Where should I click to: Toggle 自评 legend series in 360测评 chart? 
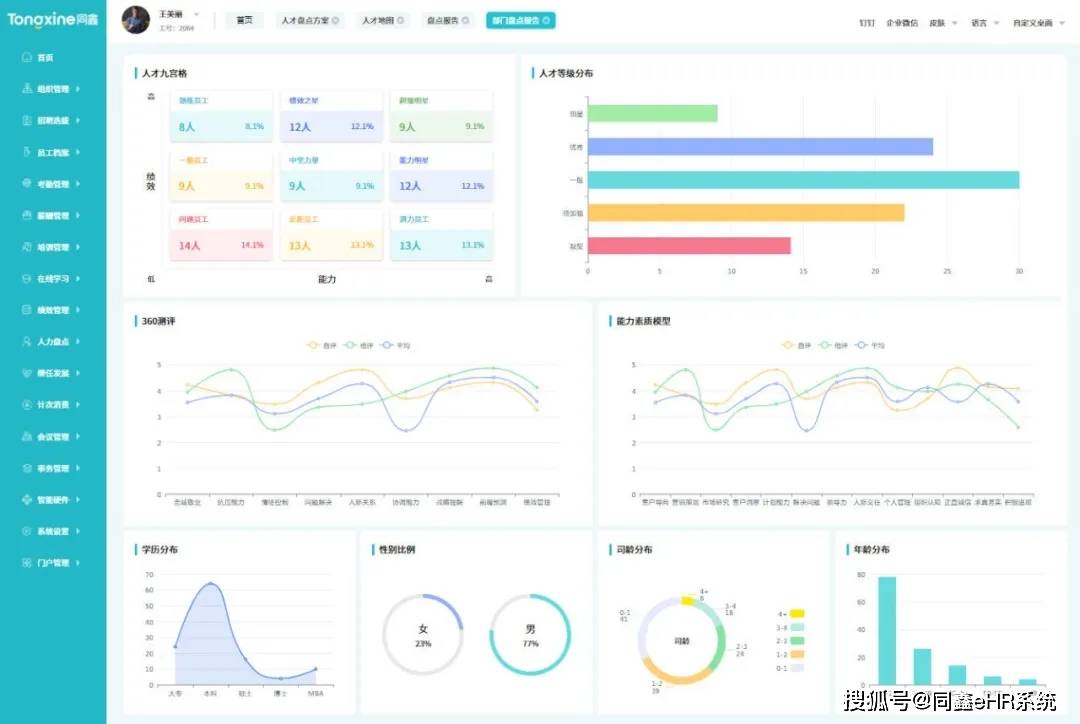(x=321, y=345)
